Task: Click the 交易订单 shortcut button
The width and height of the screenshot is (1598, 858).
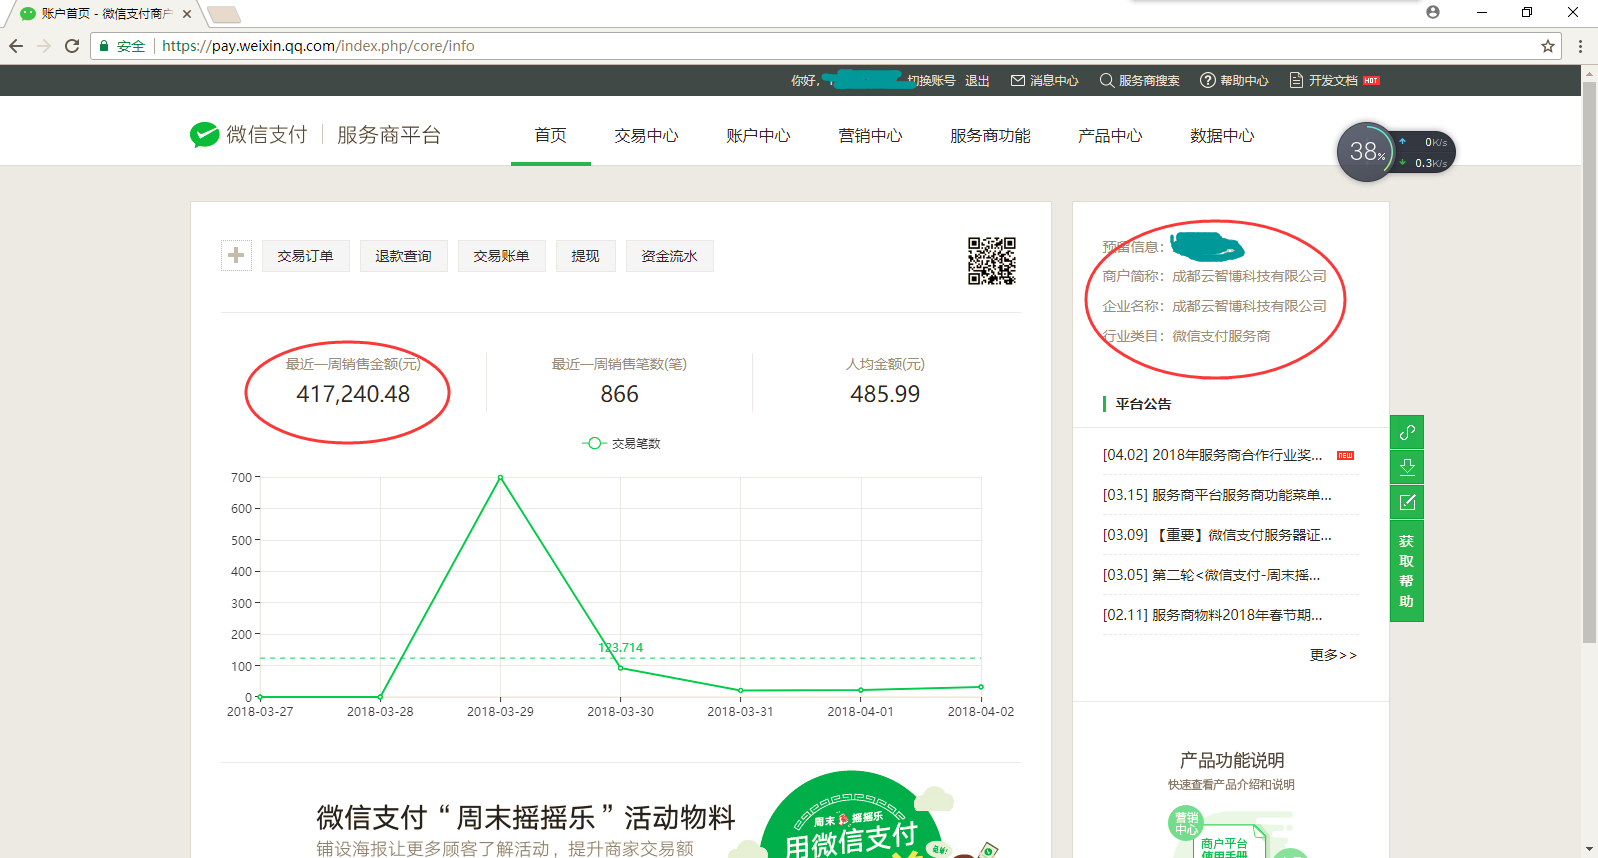Action: [306, 256]
